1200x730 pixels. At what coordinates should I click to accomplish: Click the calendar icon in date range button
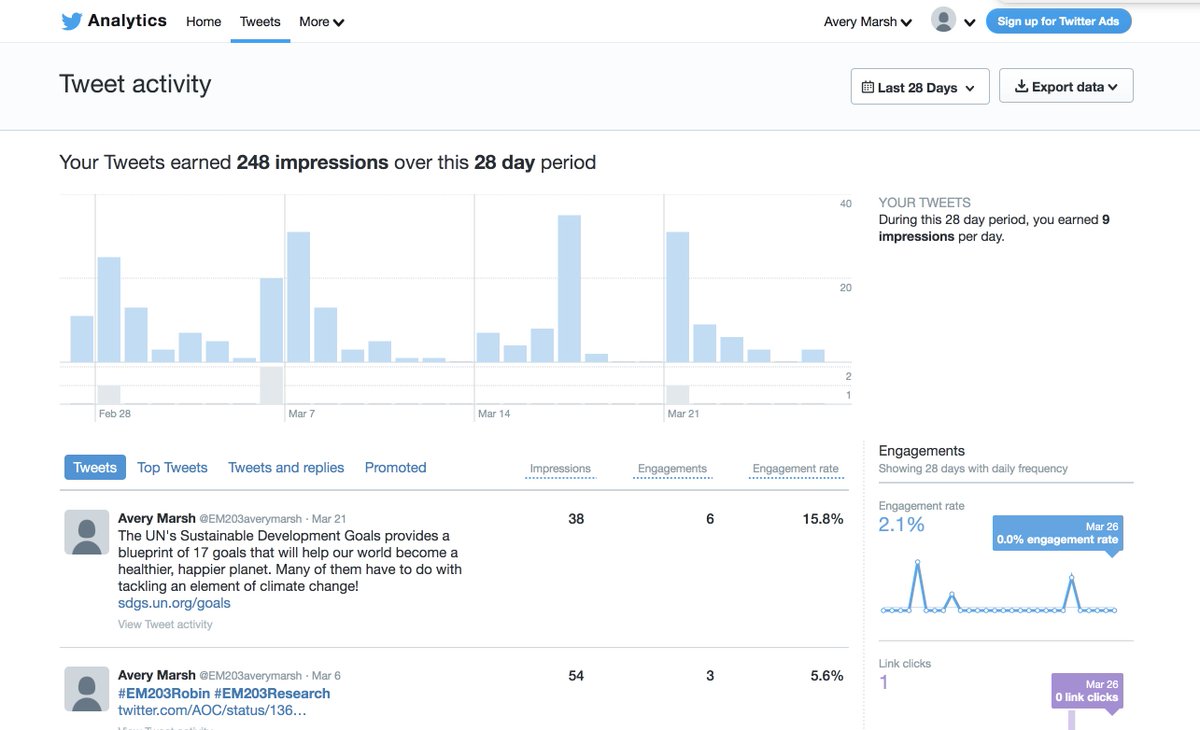(x=868, y=87)
